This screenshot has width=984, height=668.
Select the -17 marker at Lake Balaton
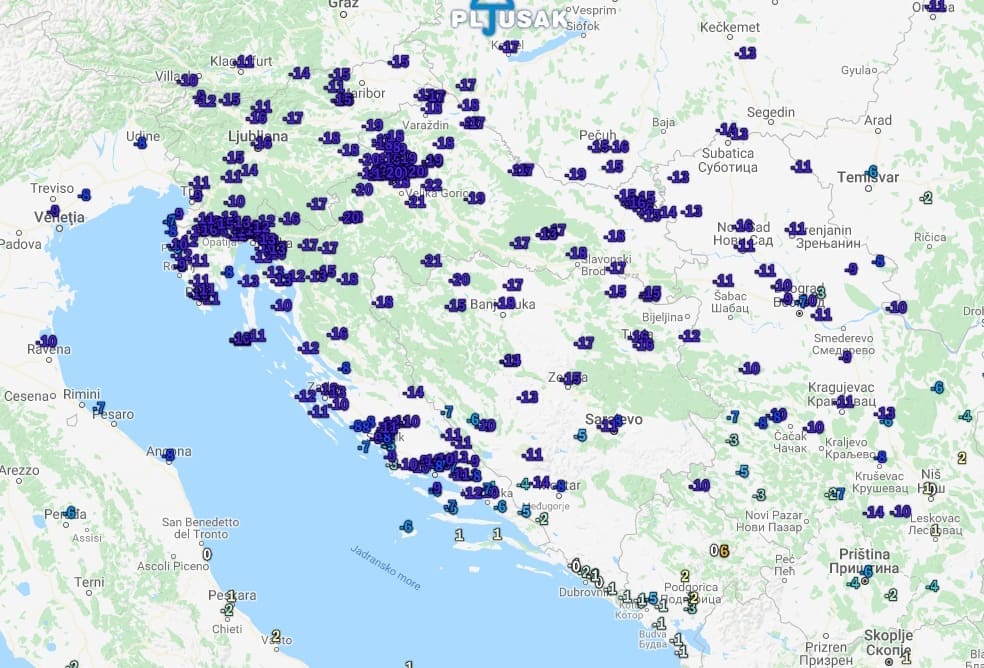510,46
